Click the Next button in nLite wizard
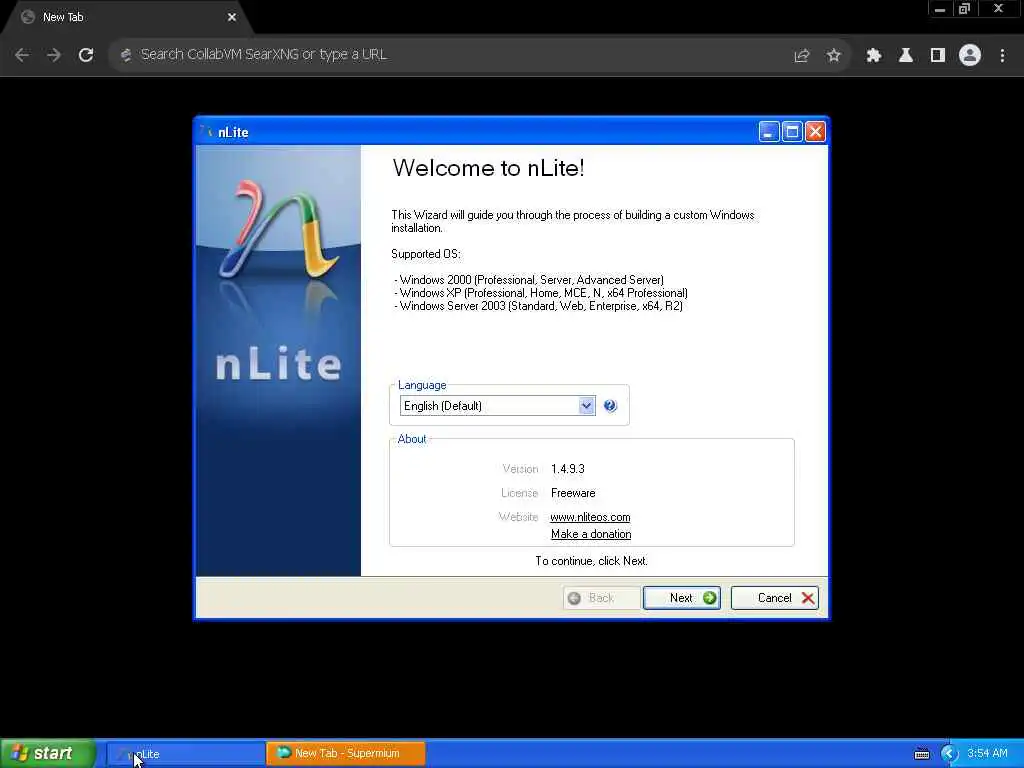 [x=681, y=598]
